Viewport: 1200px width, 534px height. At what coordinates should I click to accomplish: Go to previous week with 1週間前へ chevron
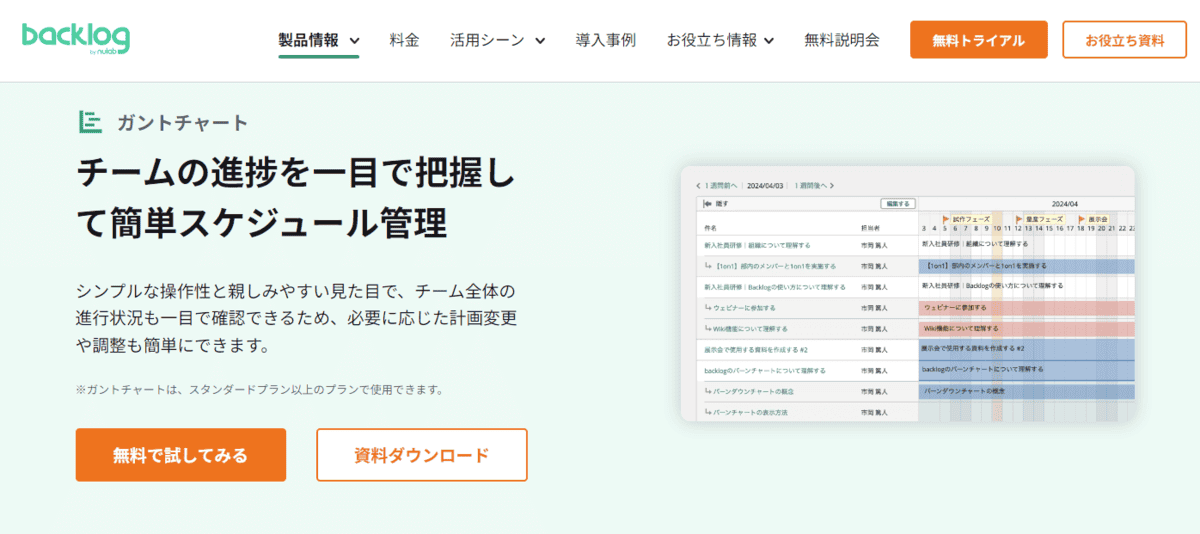click(699, 186)
